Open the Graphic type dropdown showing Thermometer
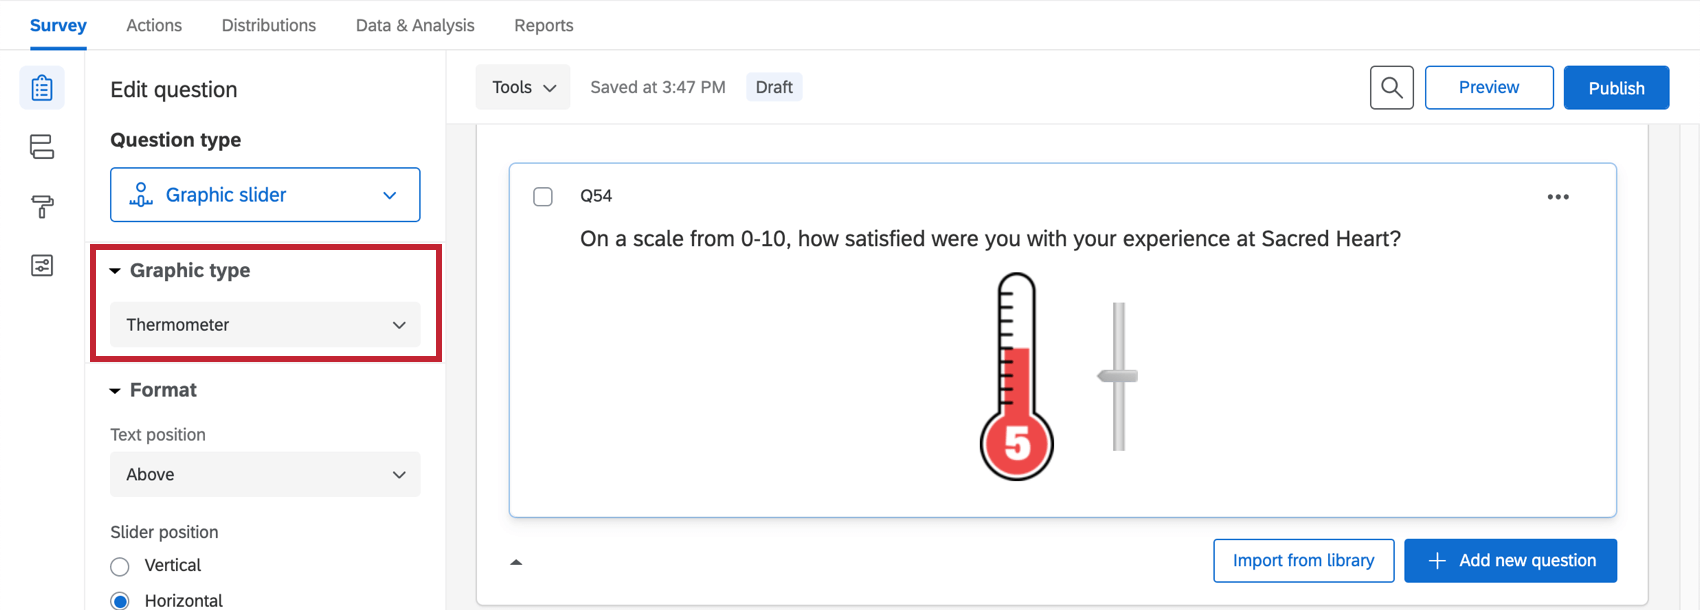 coord(264,324)
